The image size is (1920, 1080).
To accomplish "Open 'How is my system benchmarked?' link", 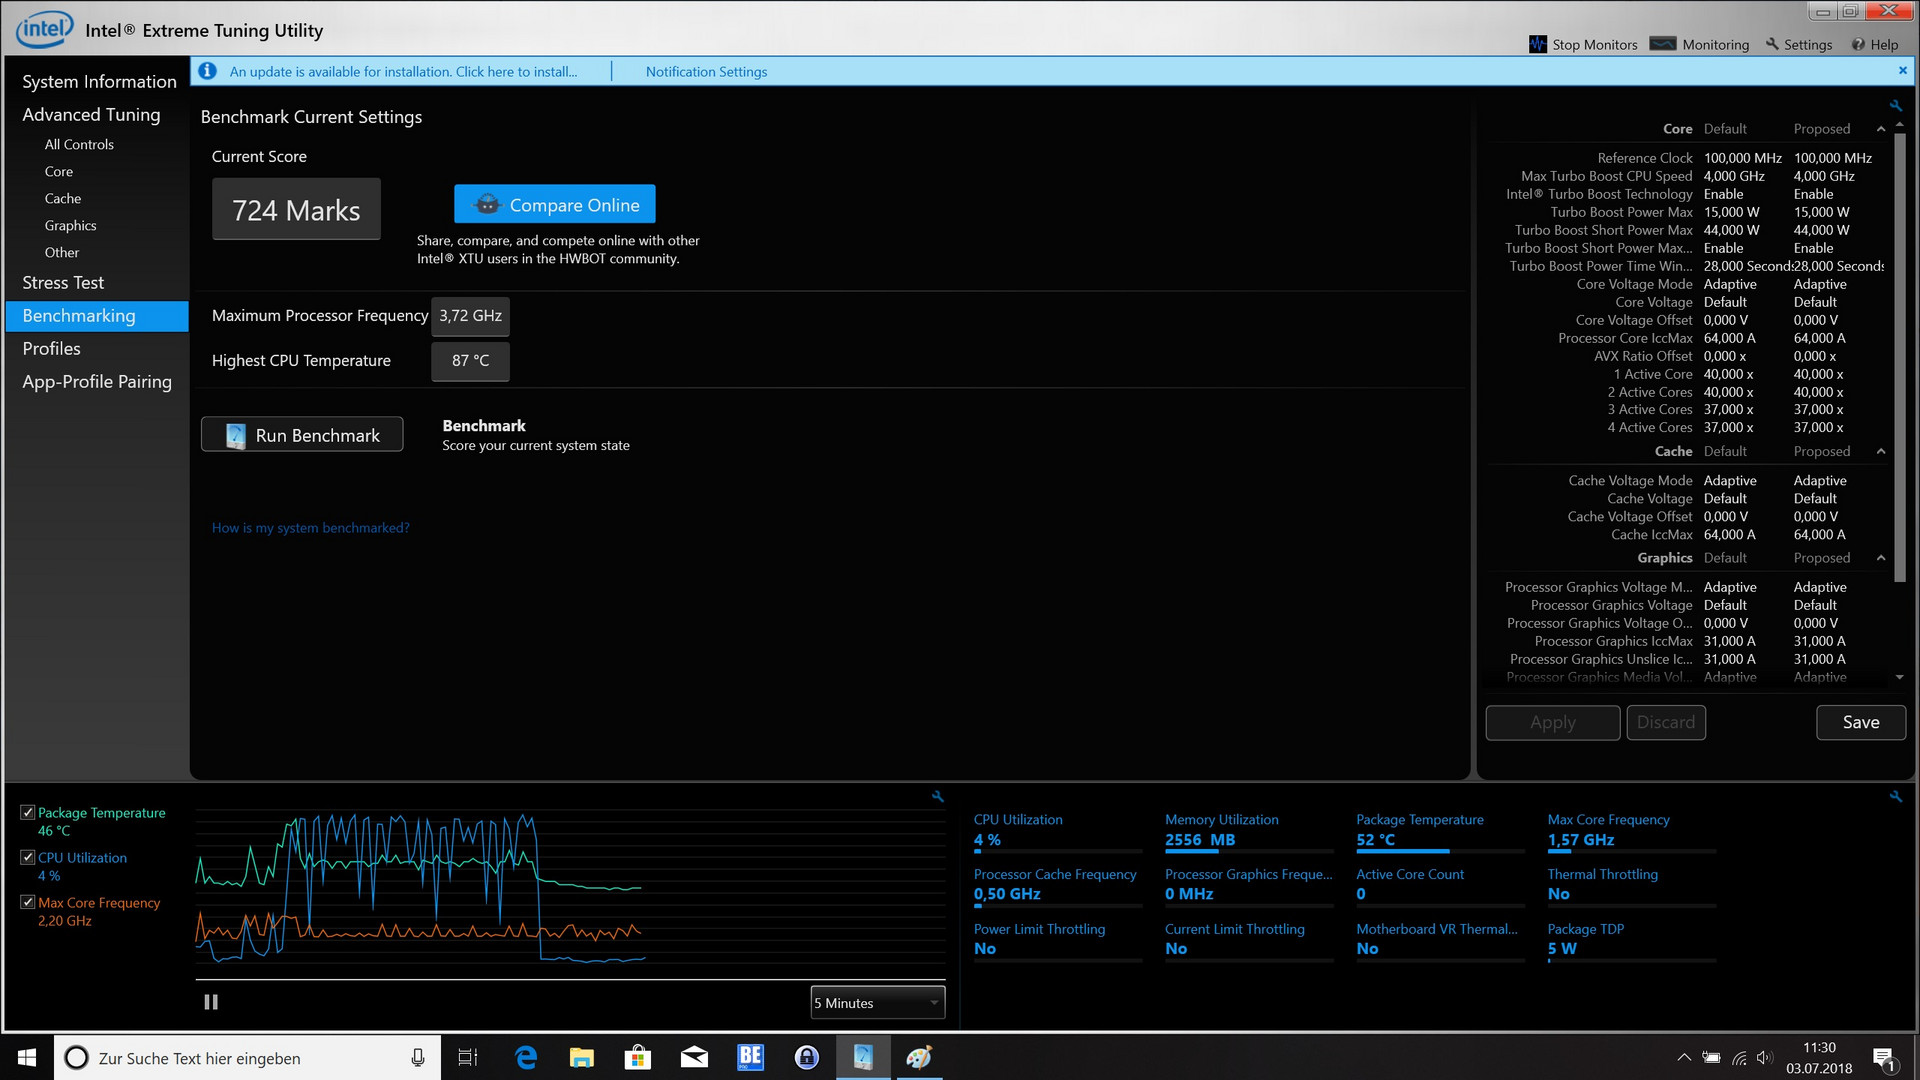I will point(311,528).
